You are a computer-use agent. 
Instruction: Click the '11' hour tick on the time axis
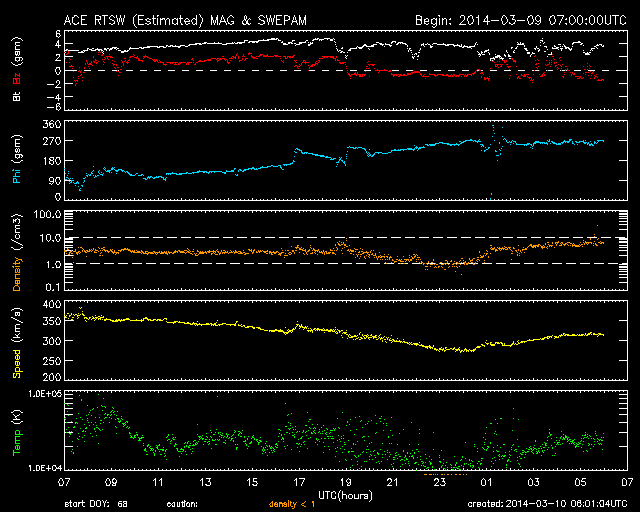pos(158,483)
